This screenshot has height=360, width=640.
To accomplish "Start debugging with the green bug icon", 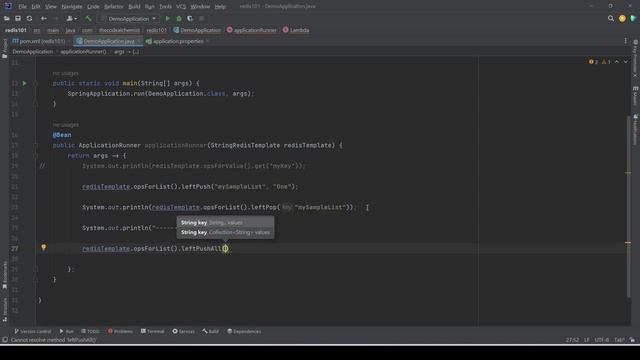I will pyautogui.click(x=179, y=18).
